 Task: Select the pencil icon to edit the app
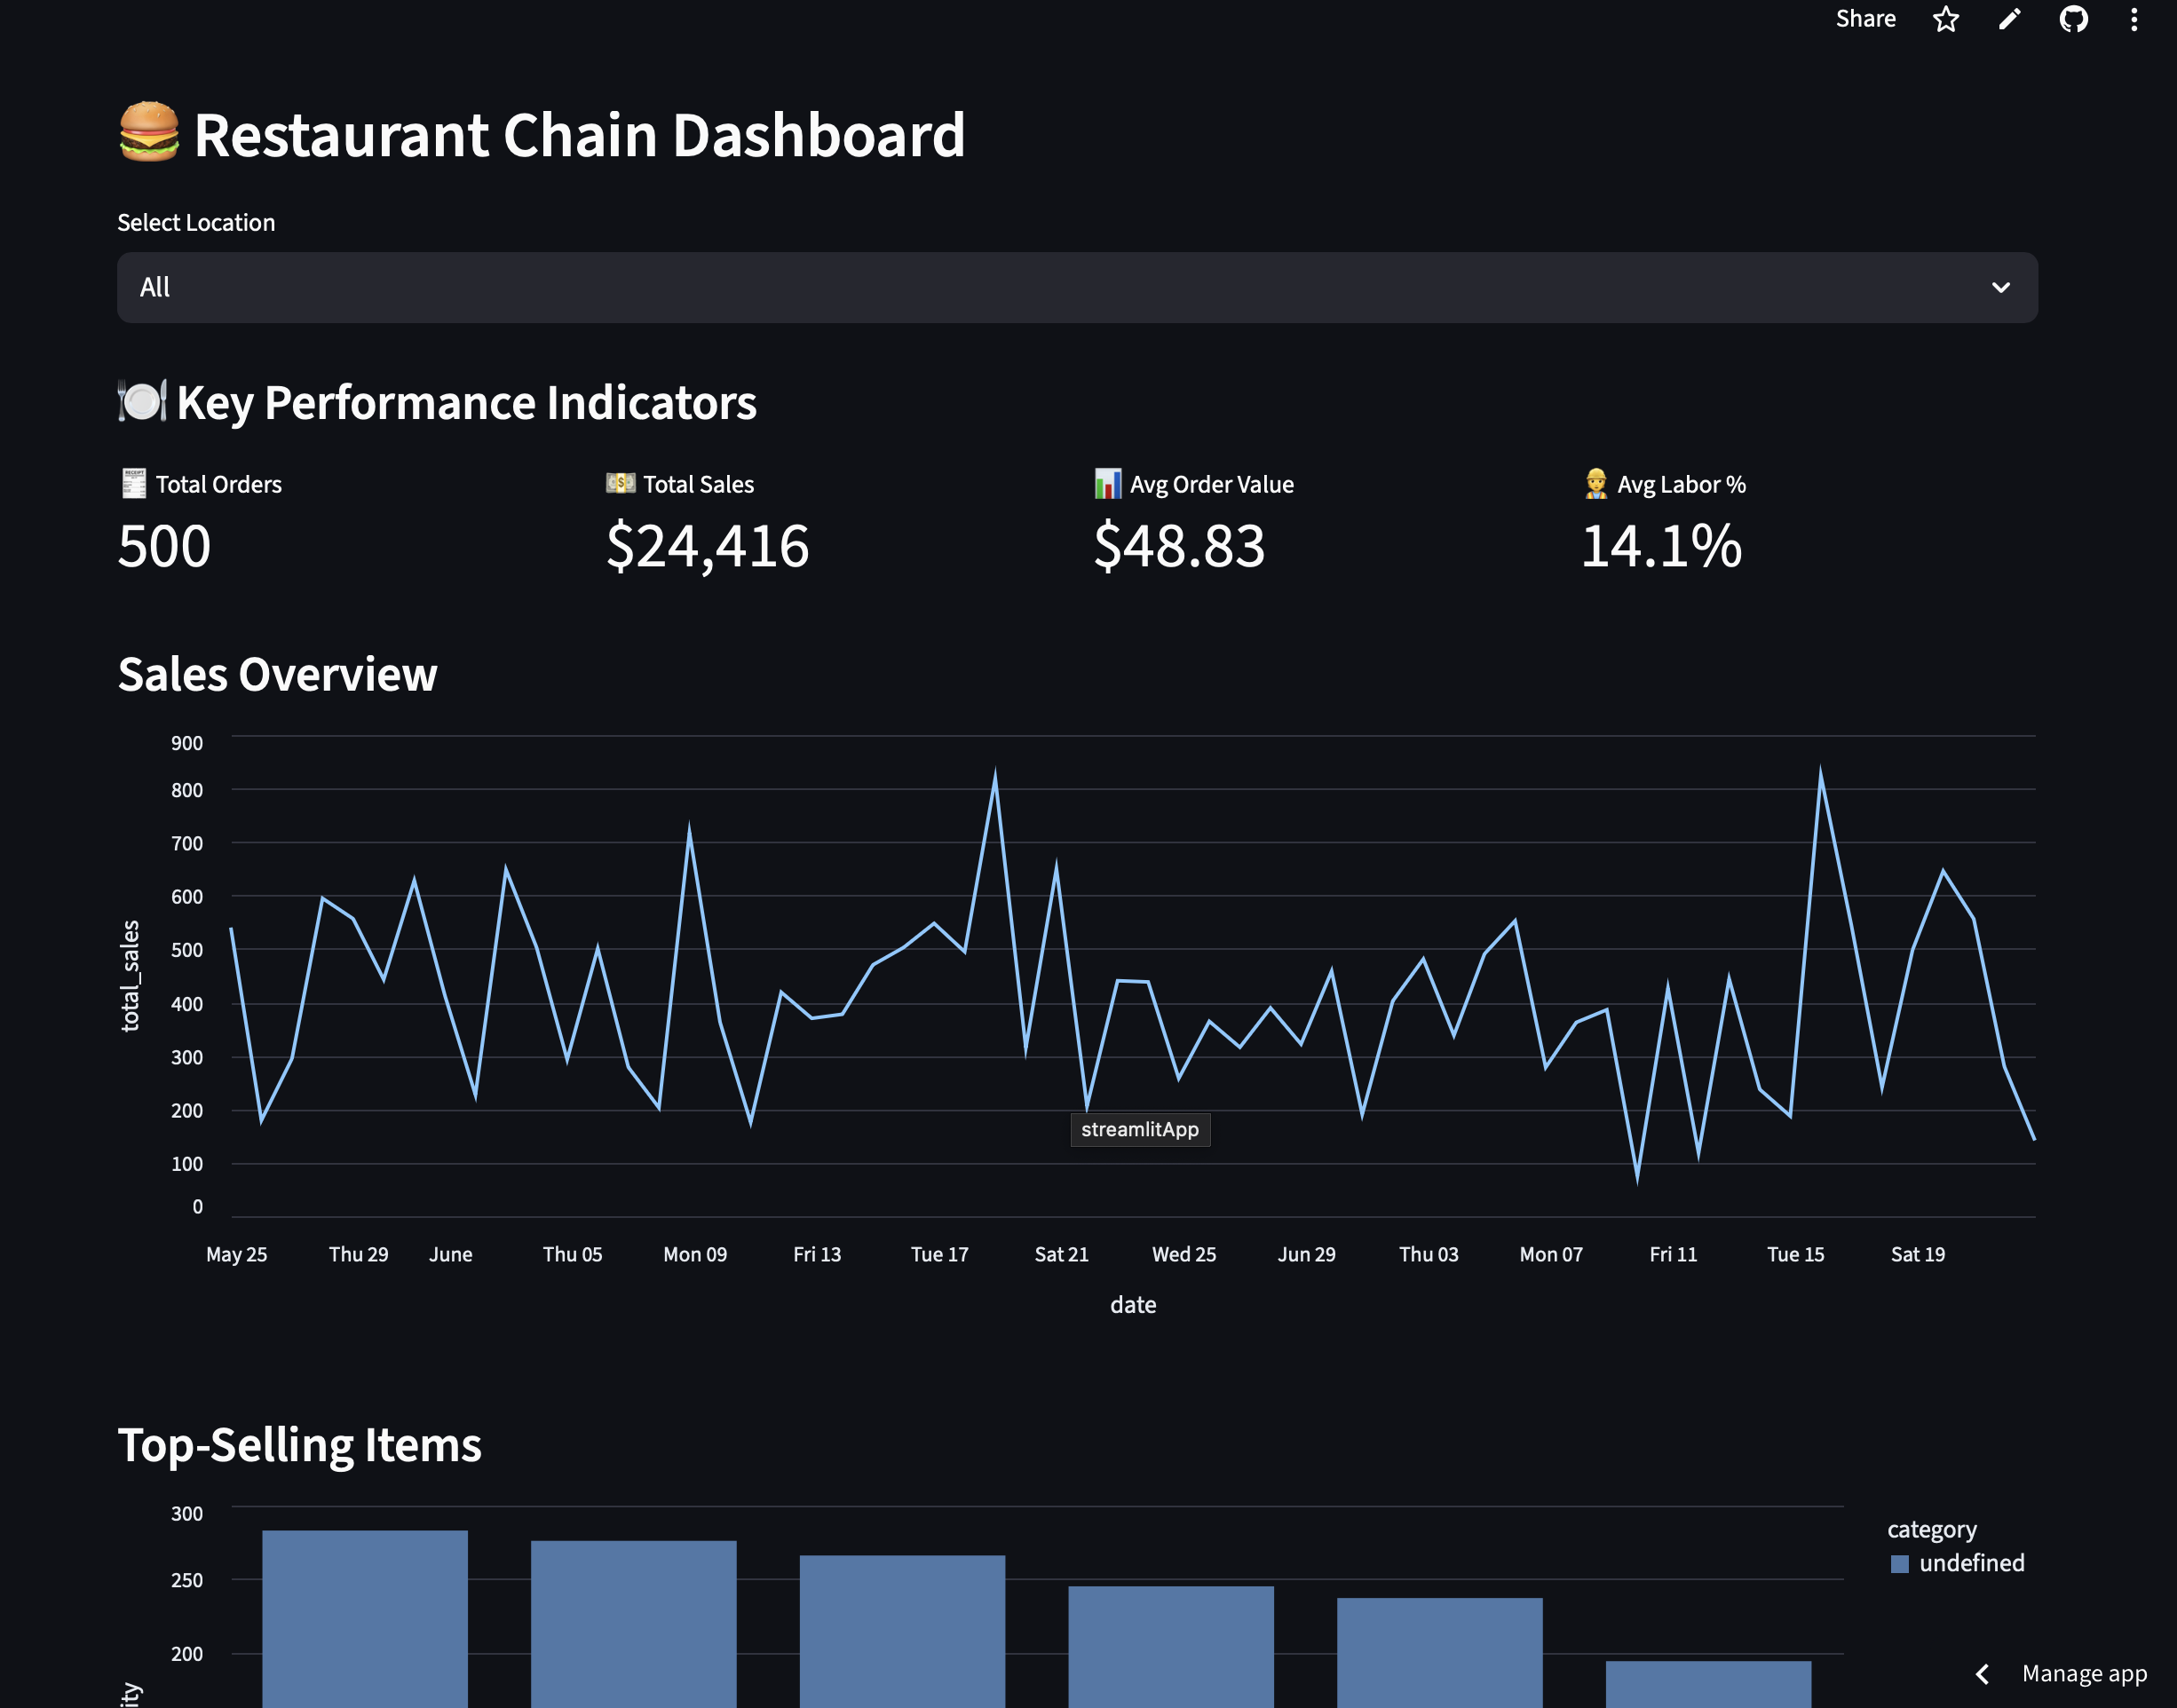click(2009, 19)
